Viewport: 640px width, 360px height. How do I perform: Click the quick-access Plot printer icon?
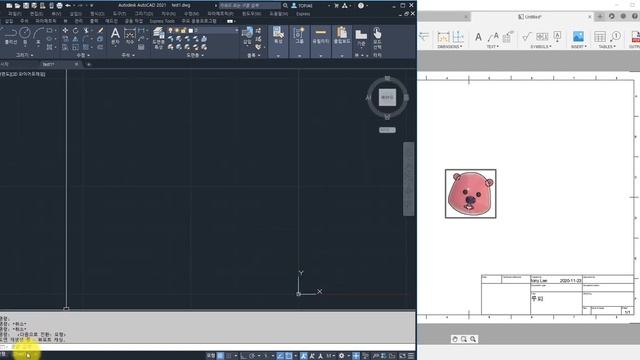coord(60,6)
